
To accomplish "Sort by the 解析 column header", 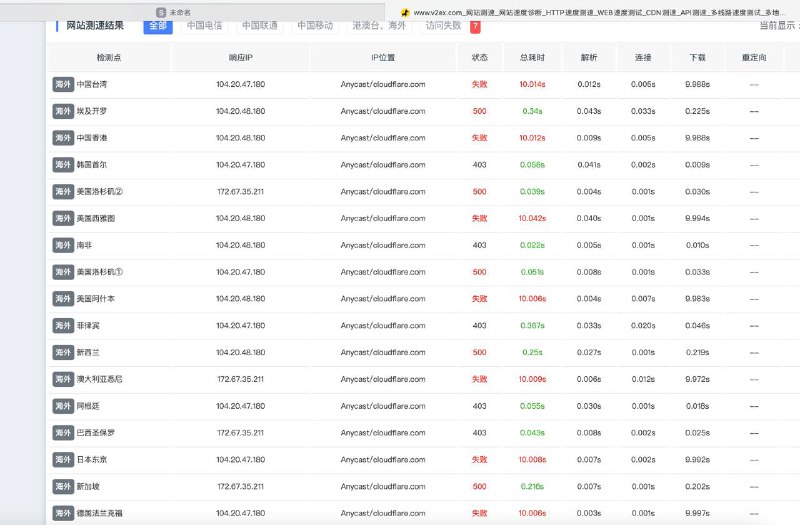I will click(589, 58).
